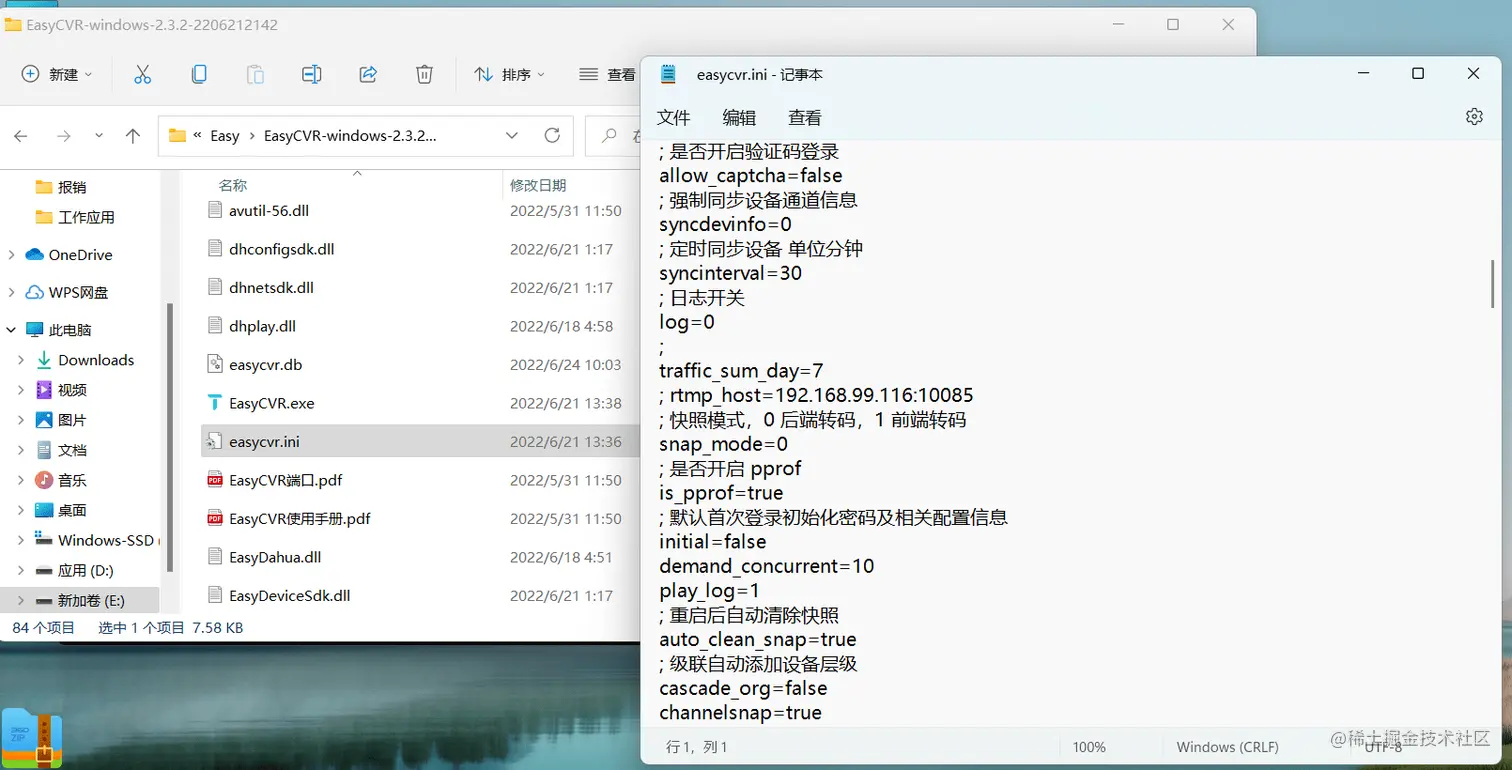Image resolution: width=1512 pixels, height=770 pixels.
Task: Open the ZIP archive icon on the desktop
Action: click(32, 739)
